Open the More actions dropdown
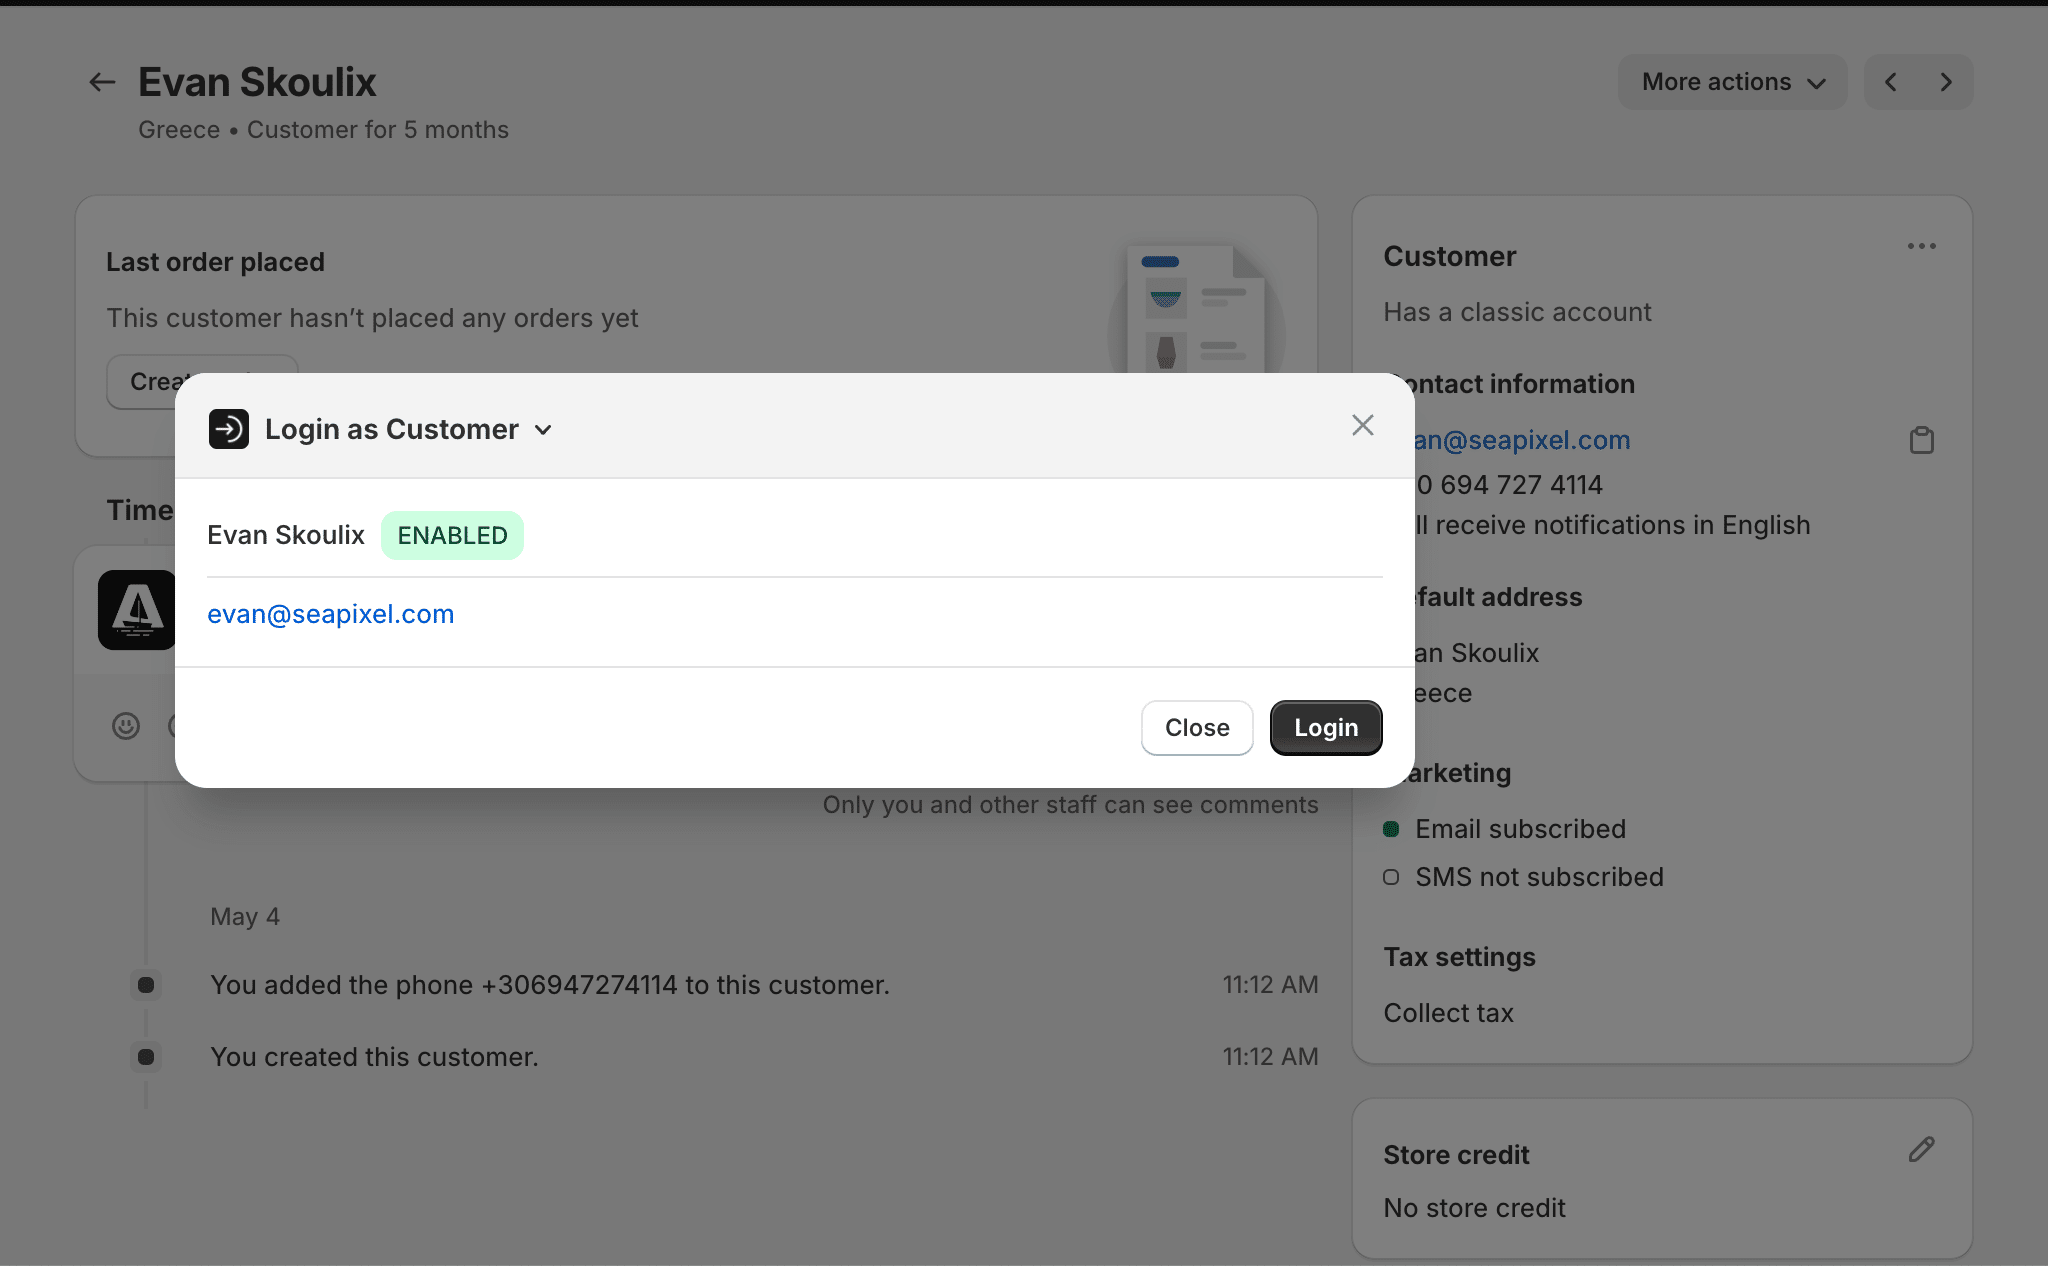Screen dimensions: 2048x1266 [1732, 81]
